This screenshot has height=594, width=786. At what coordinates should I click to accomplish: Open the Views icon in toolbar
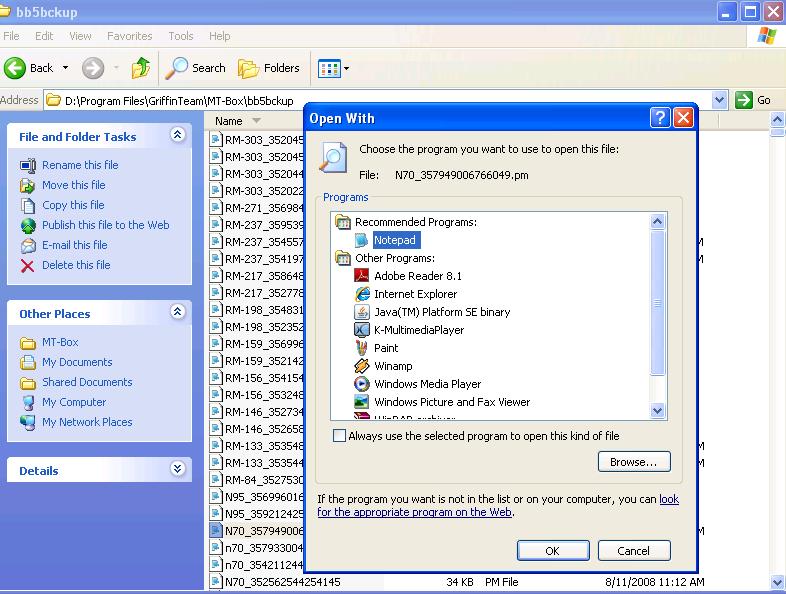329,68
